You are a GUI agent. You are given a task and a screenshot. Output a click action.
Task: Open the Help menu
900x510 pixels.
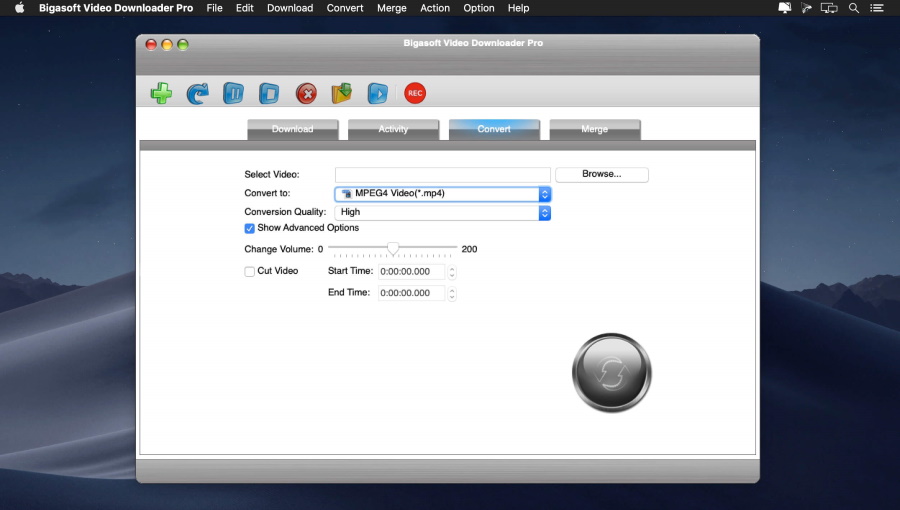pos(518,8)
